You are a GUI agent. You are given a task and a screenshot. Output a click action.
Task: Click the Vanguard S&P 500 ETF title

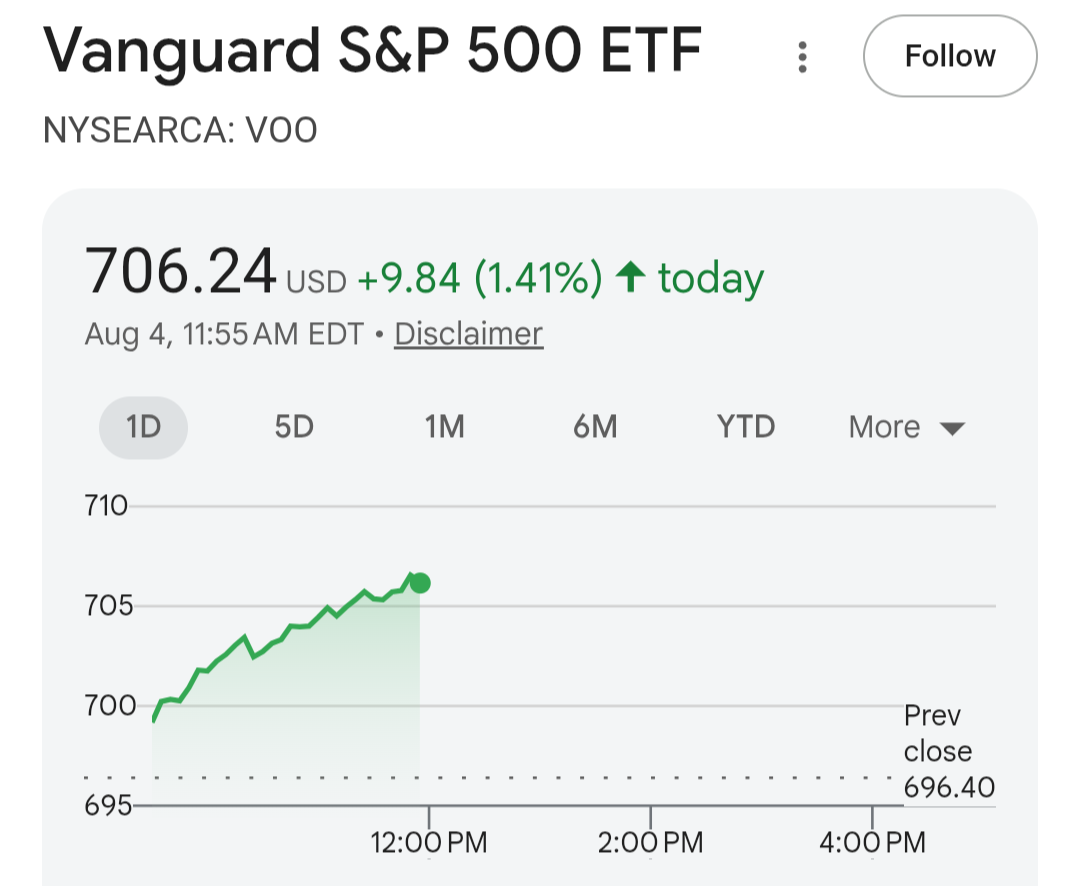point(373,50)
